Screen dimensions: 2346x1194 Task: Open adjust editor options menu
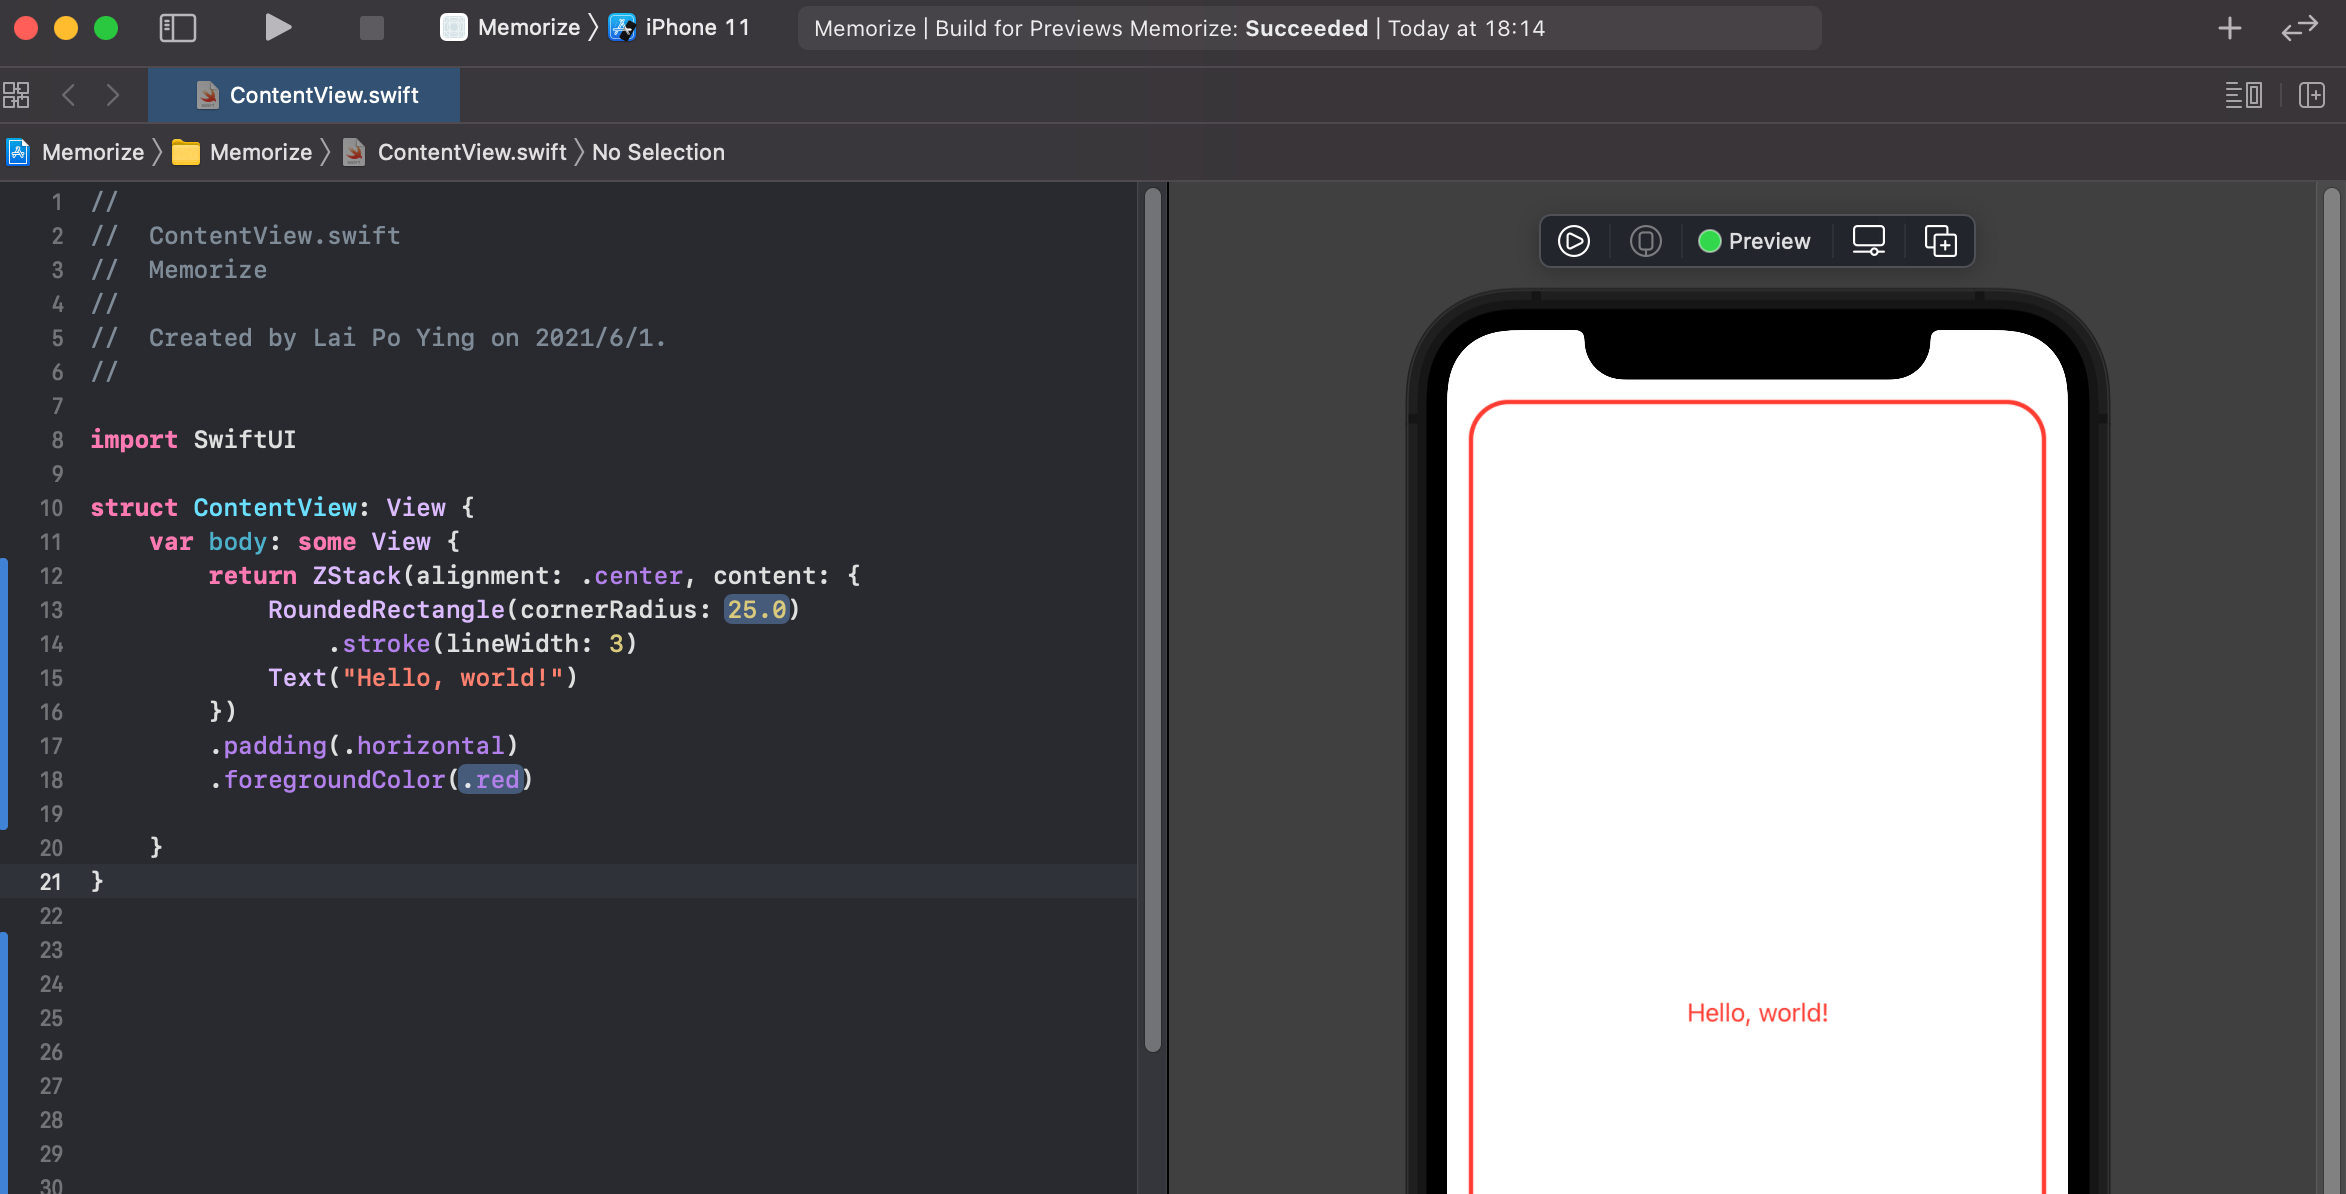(2243, 95)
